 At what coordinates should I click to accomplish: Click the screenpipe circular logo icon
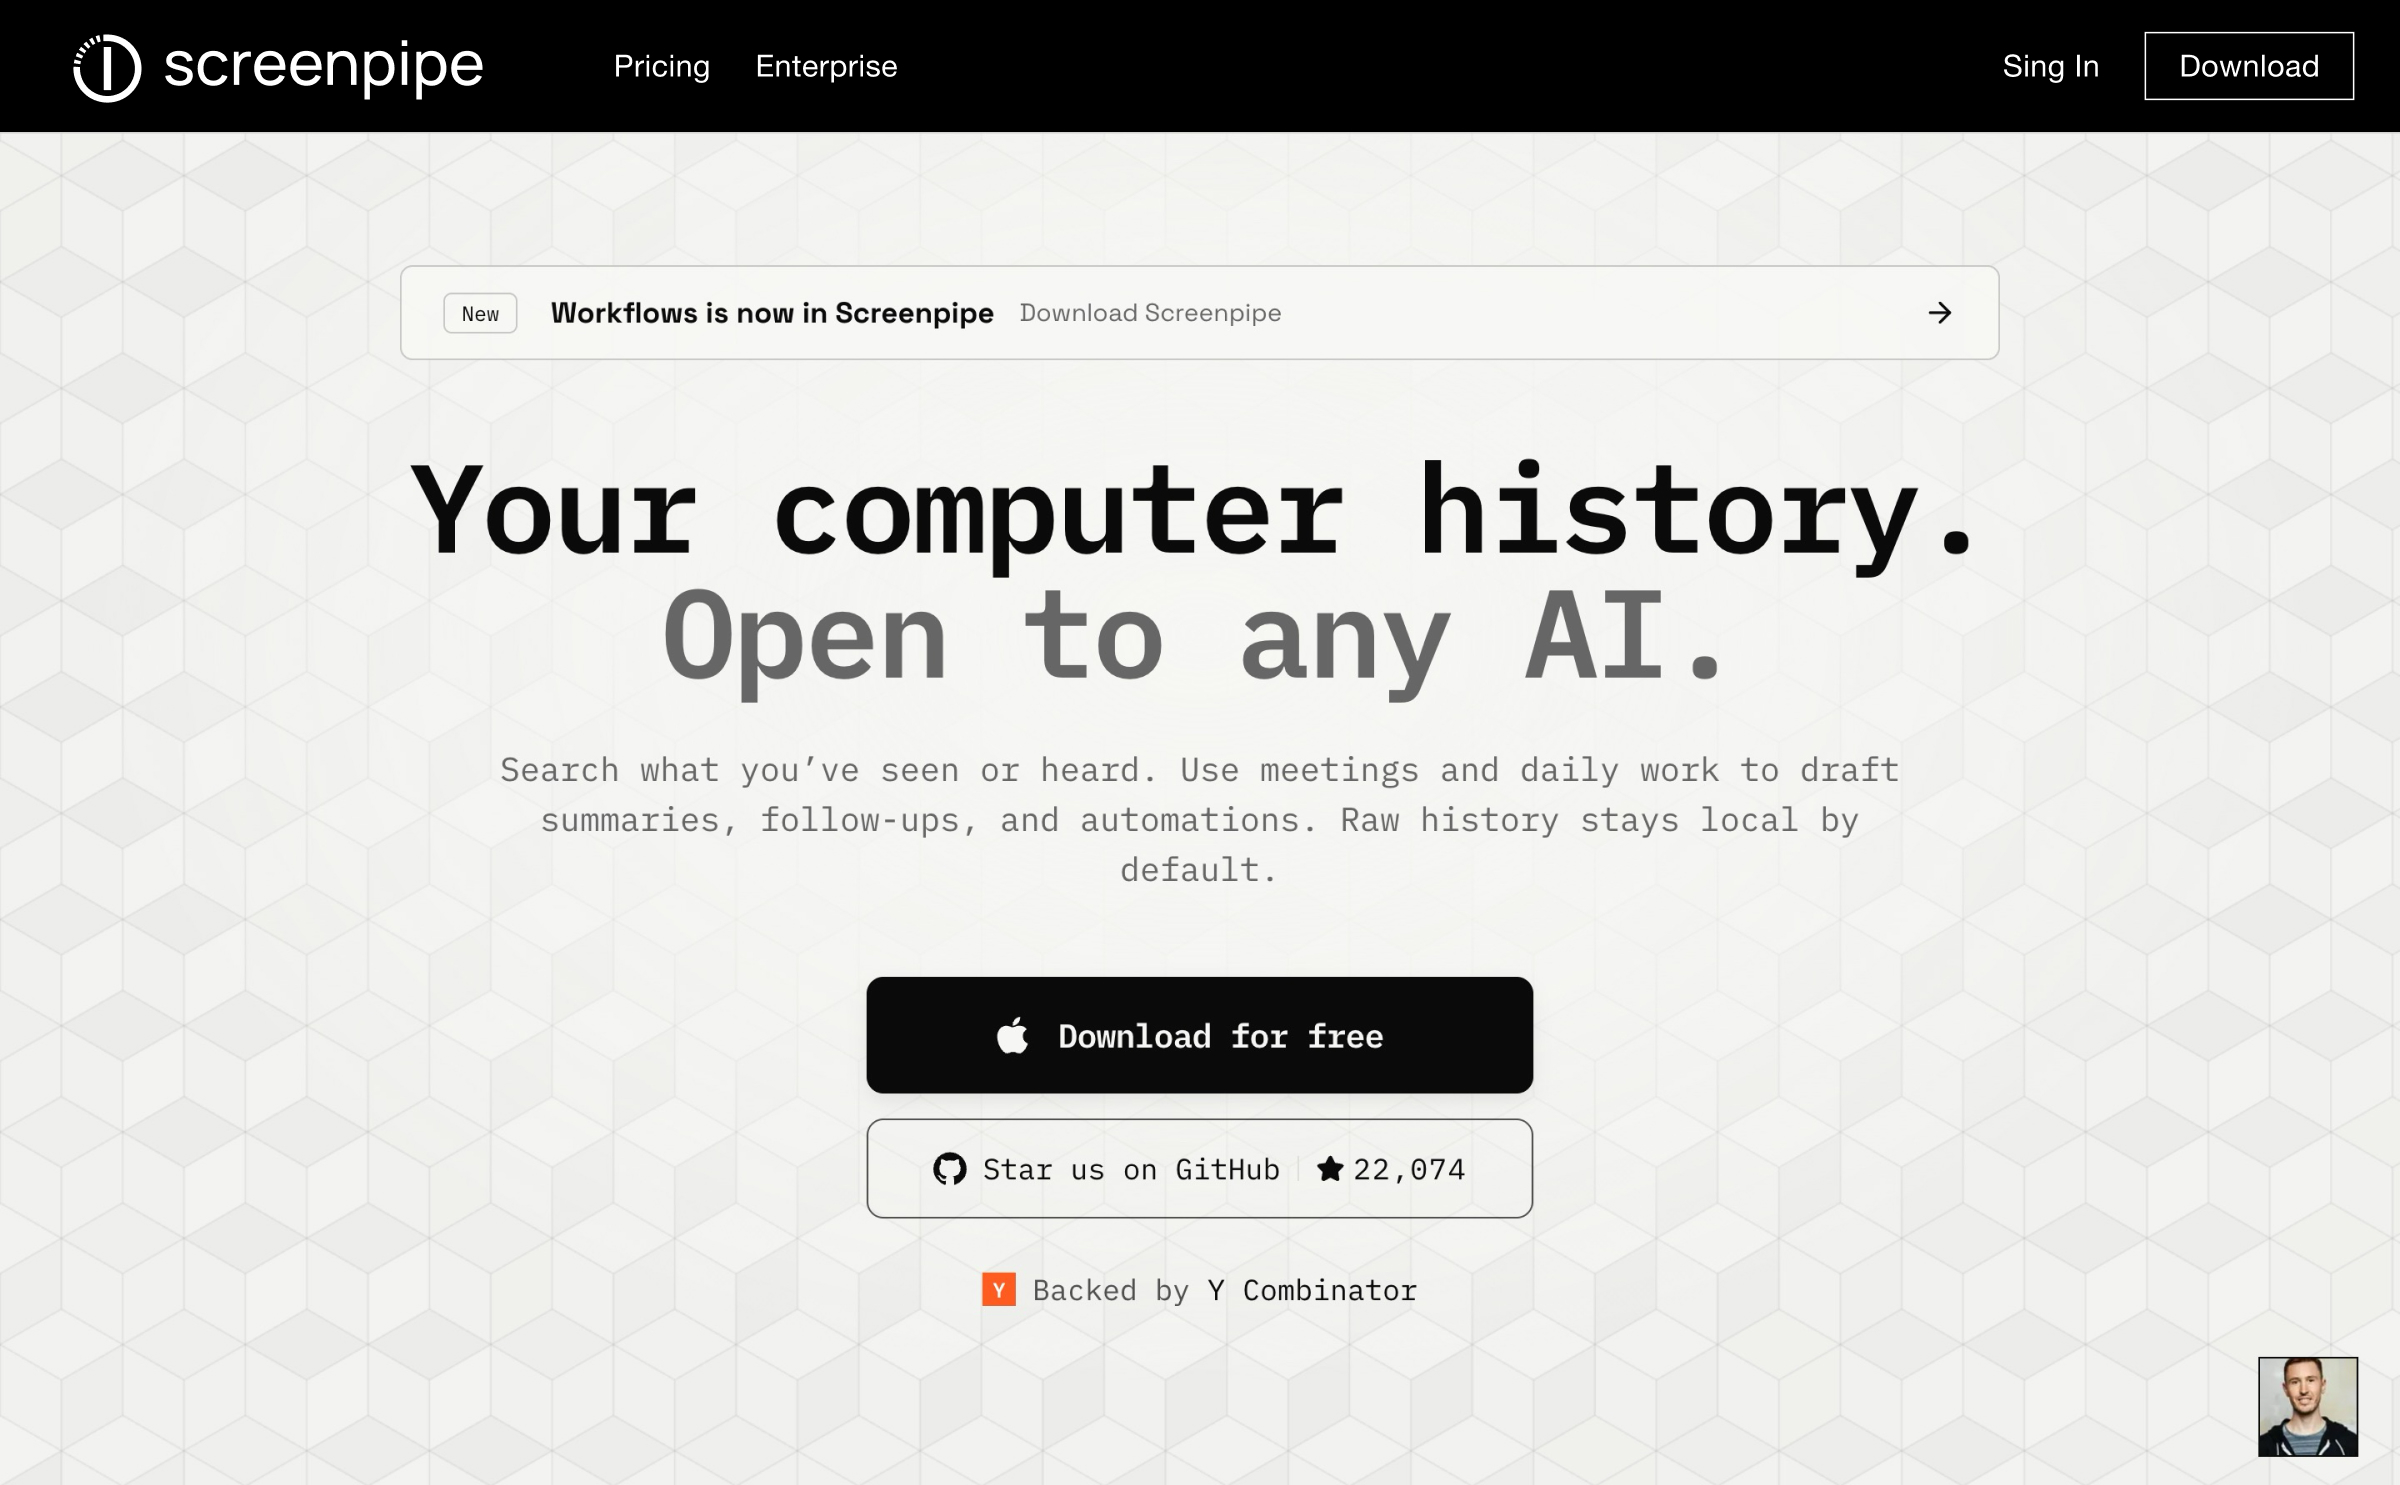pos(107,67)
